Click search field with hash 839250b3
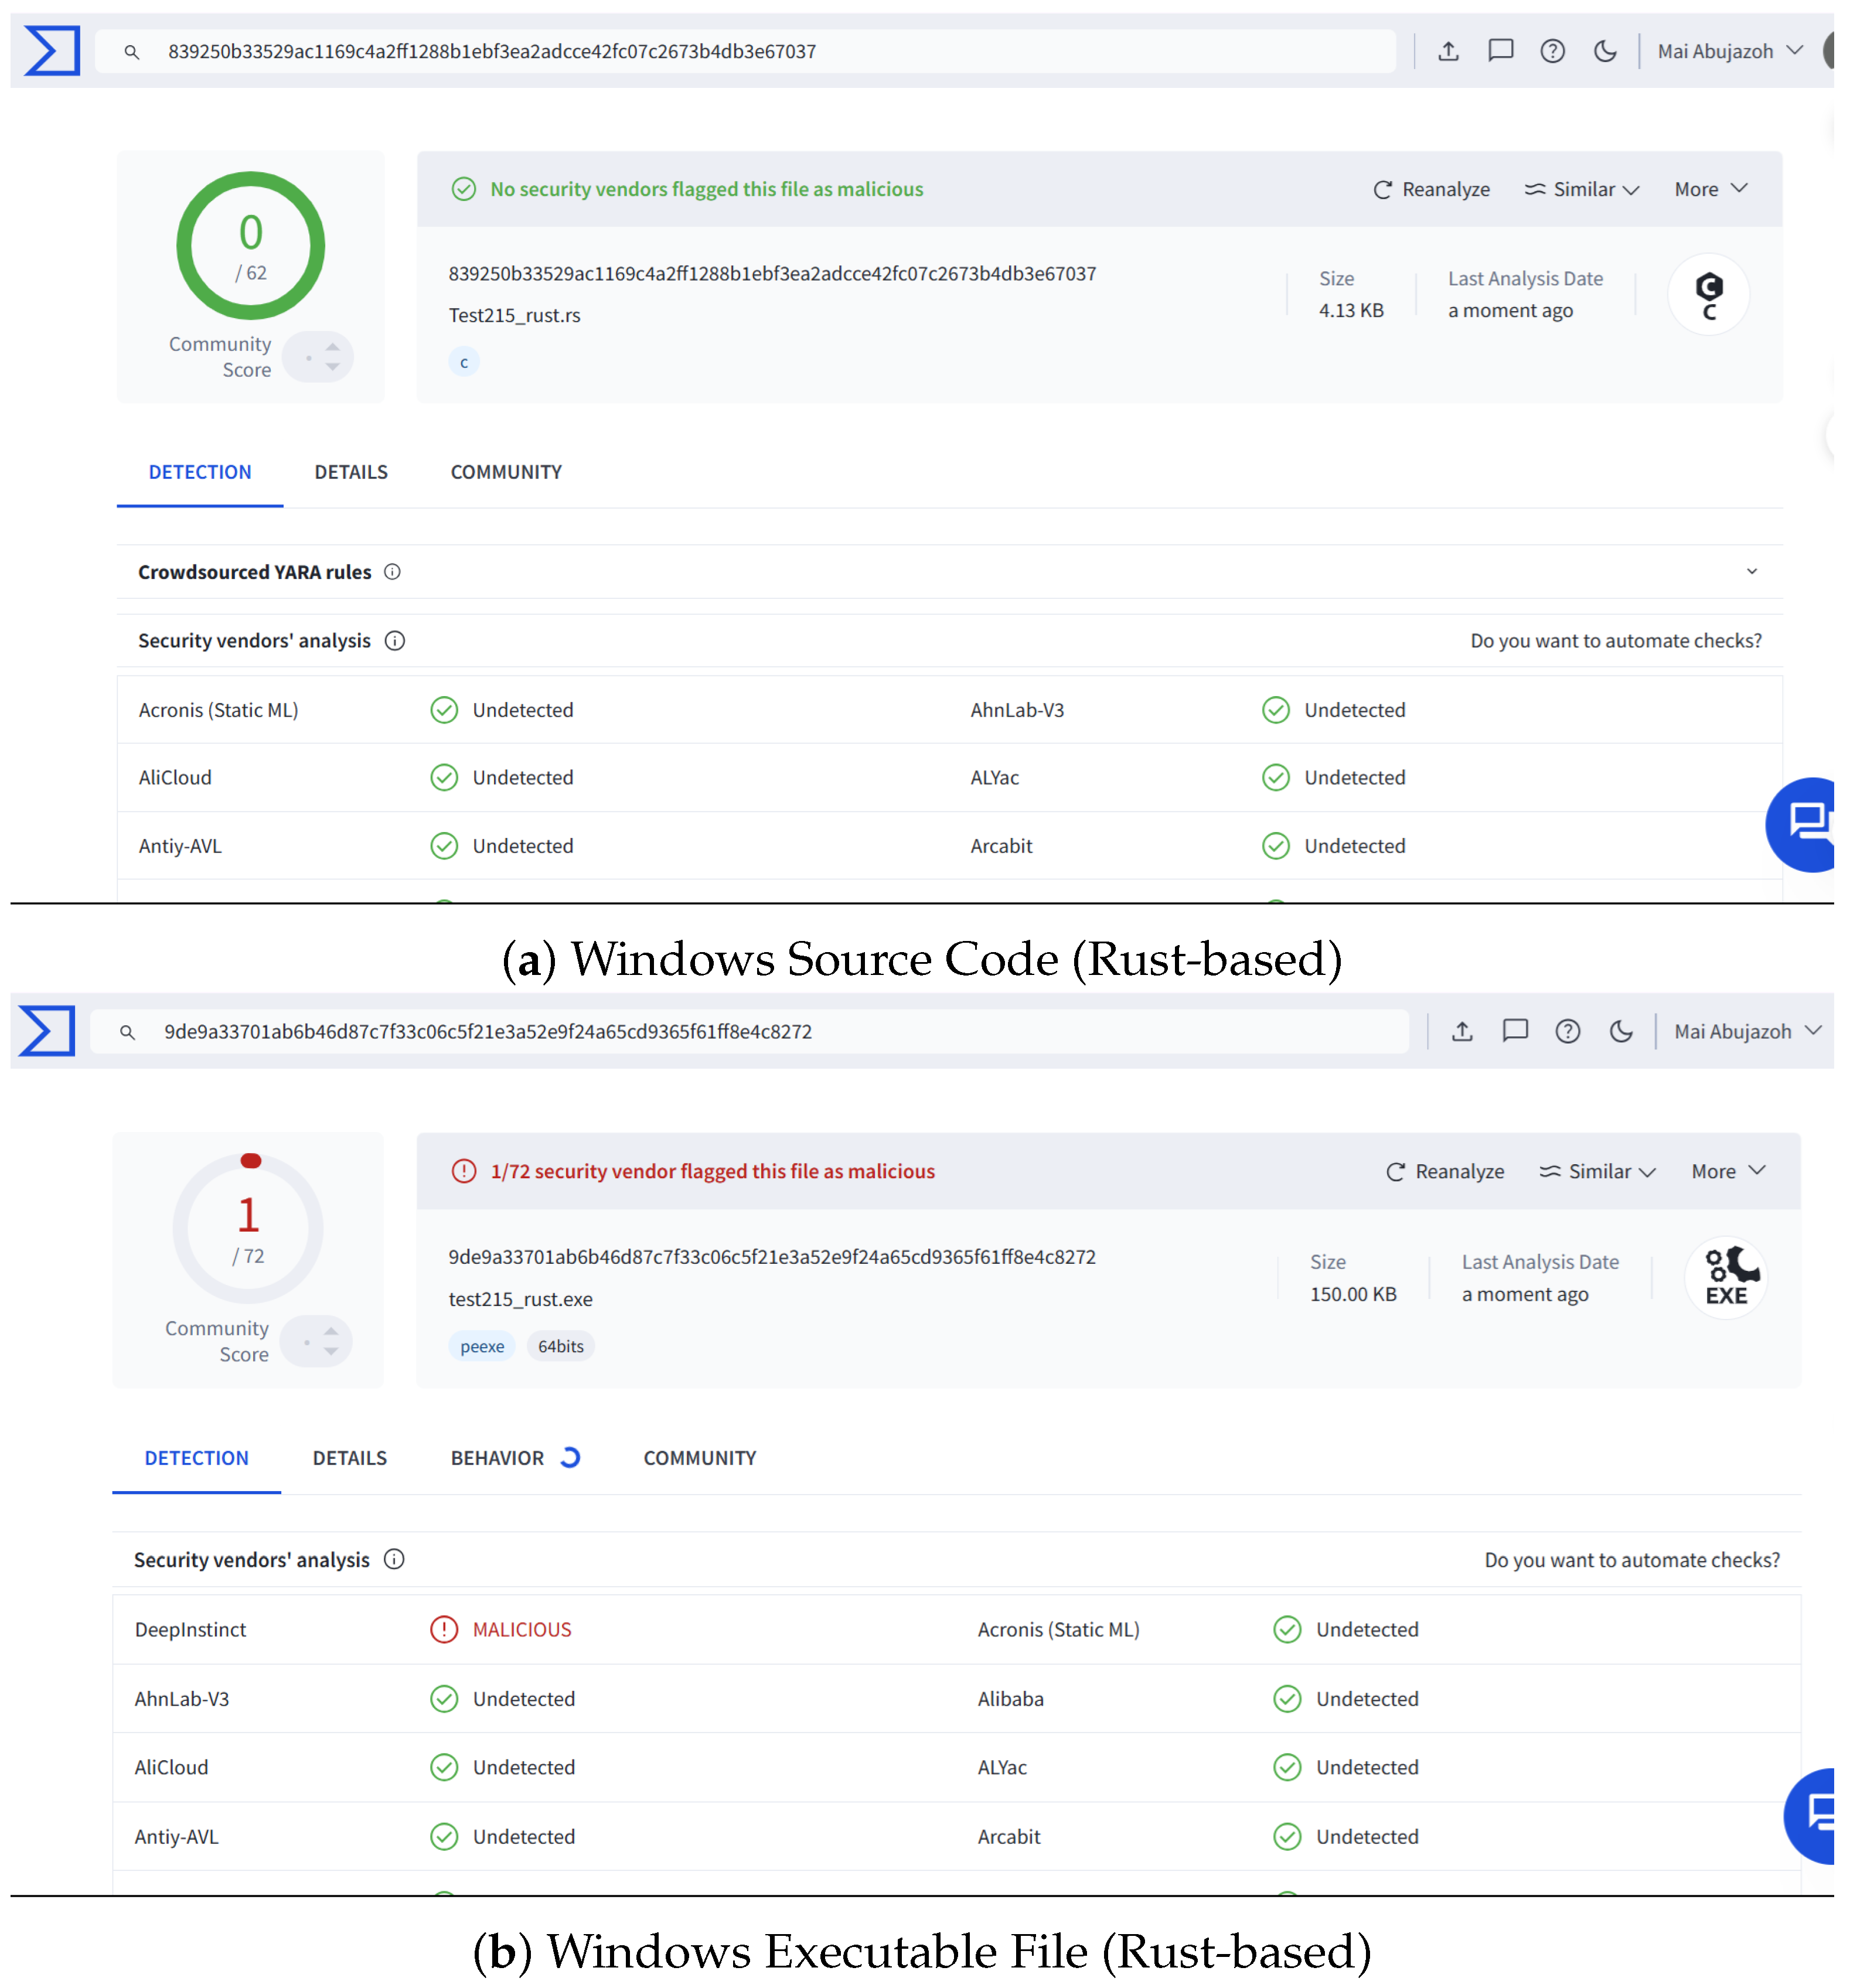 click(745, 51)
